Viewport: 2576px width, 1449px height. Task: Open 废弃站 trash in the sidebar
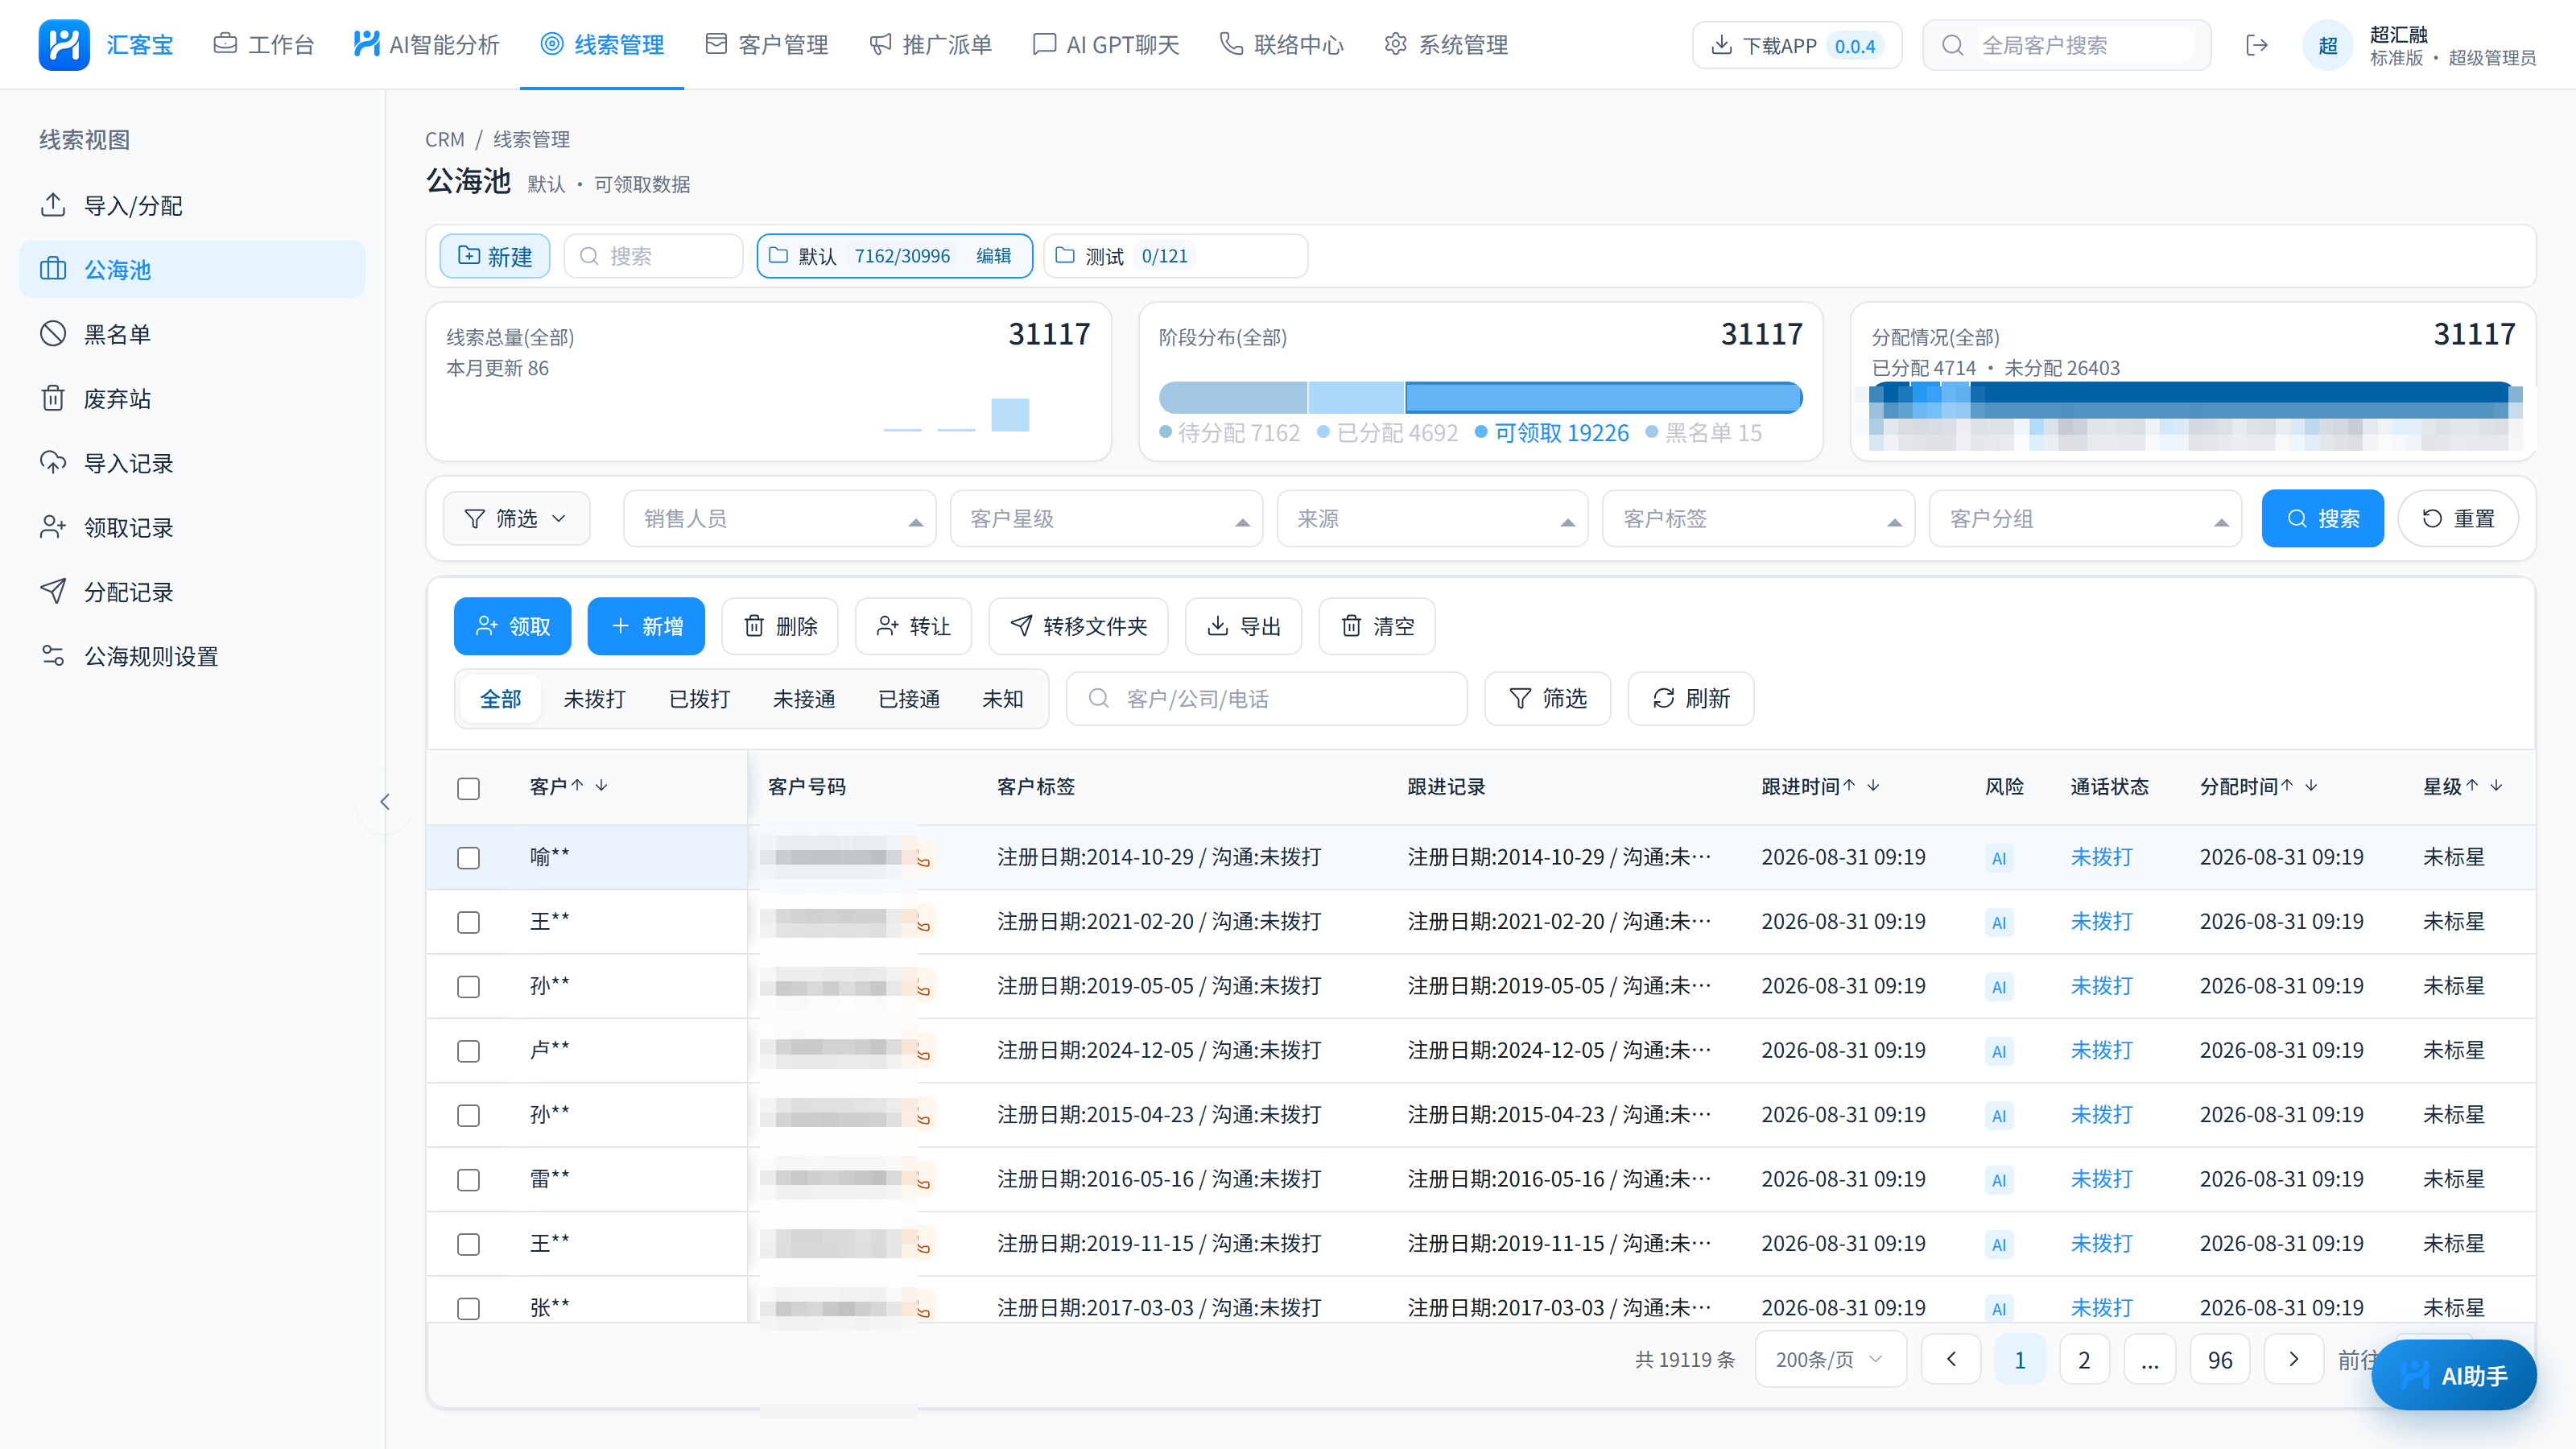192,398
